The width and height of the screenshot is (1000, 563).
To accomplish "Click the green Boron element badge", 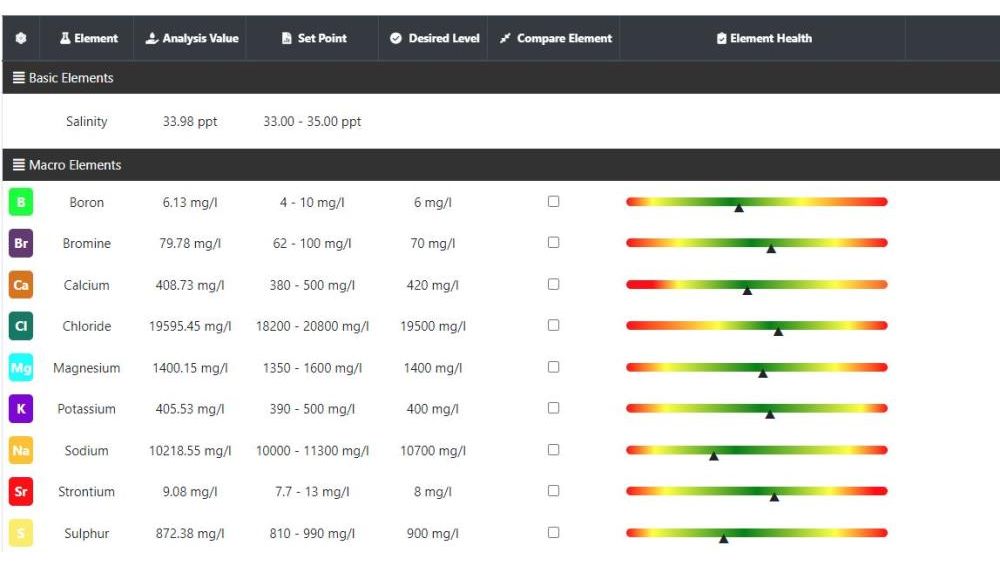I will click(x=21, y=203).
